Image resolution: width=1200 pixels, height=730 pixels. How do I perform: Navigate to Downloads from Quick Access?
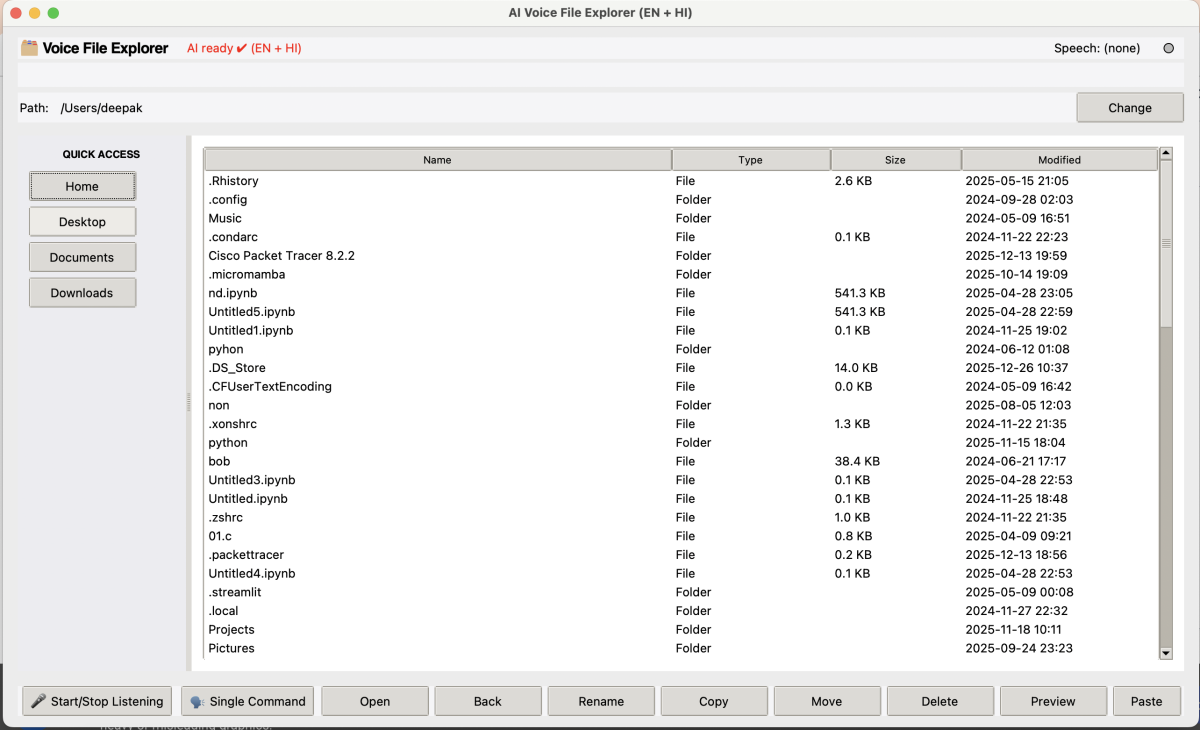click(x=82, y=293)
